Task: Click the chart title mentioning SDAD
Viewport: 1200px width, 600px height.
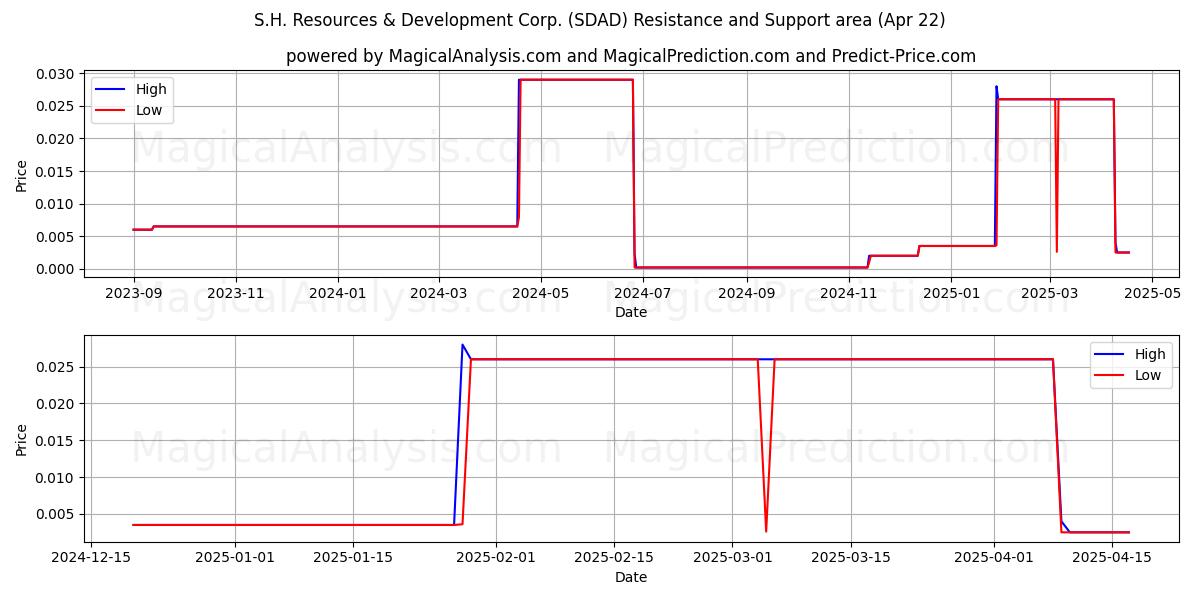Action: click(600, 20)
